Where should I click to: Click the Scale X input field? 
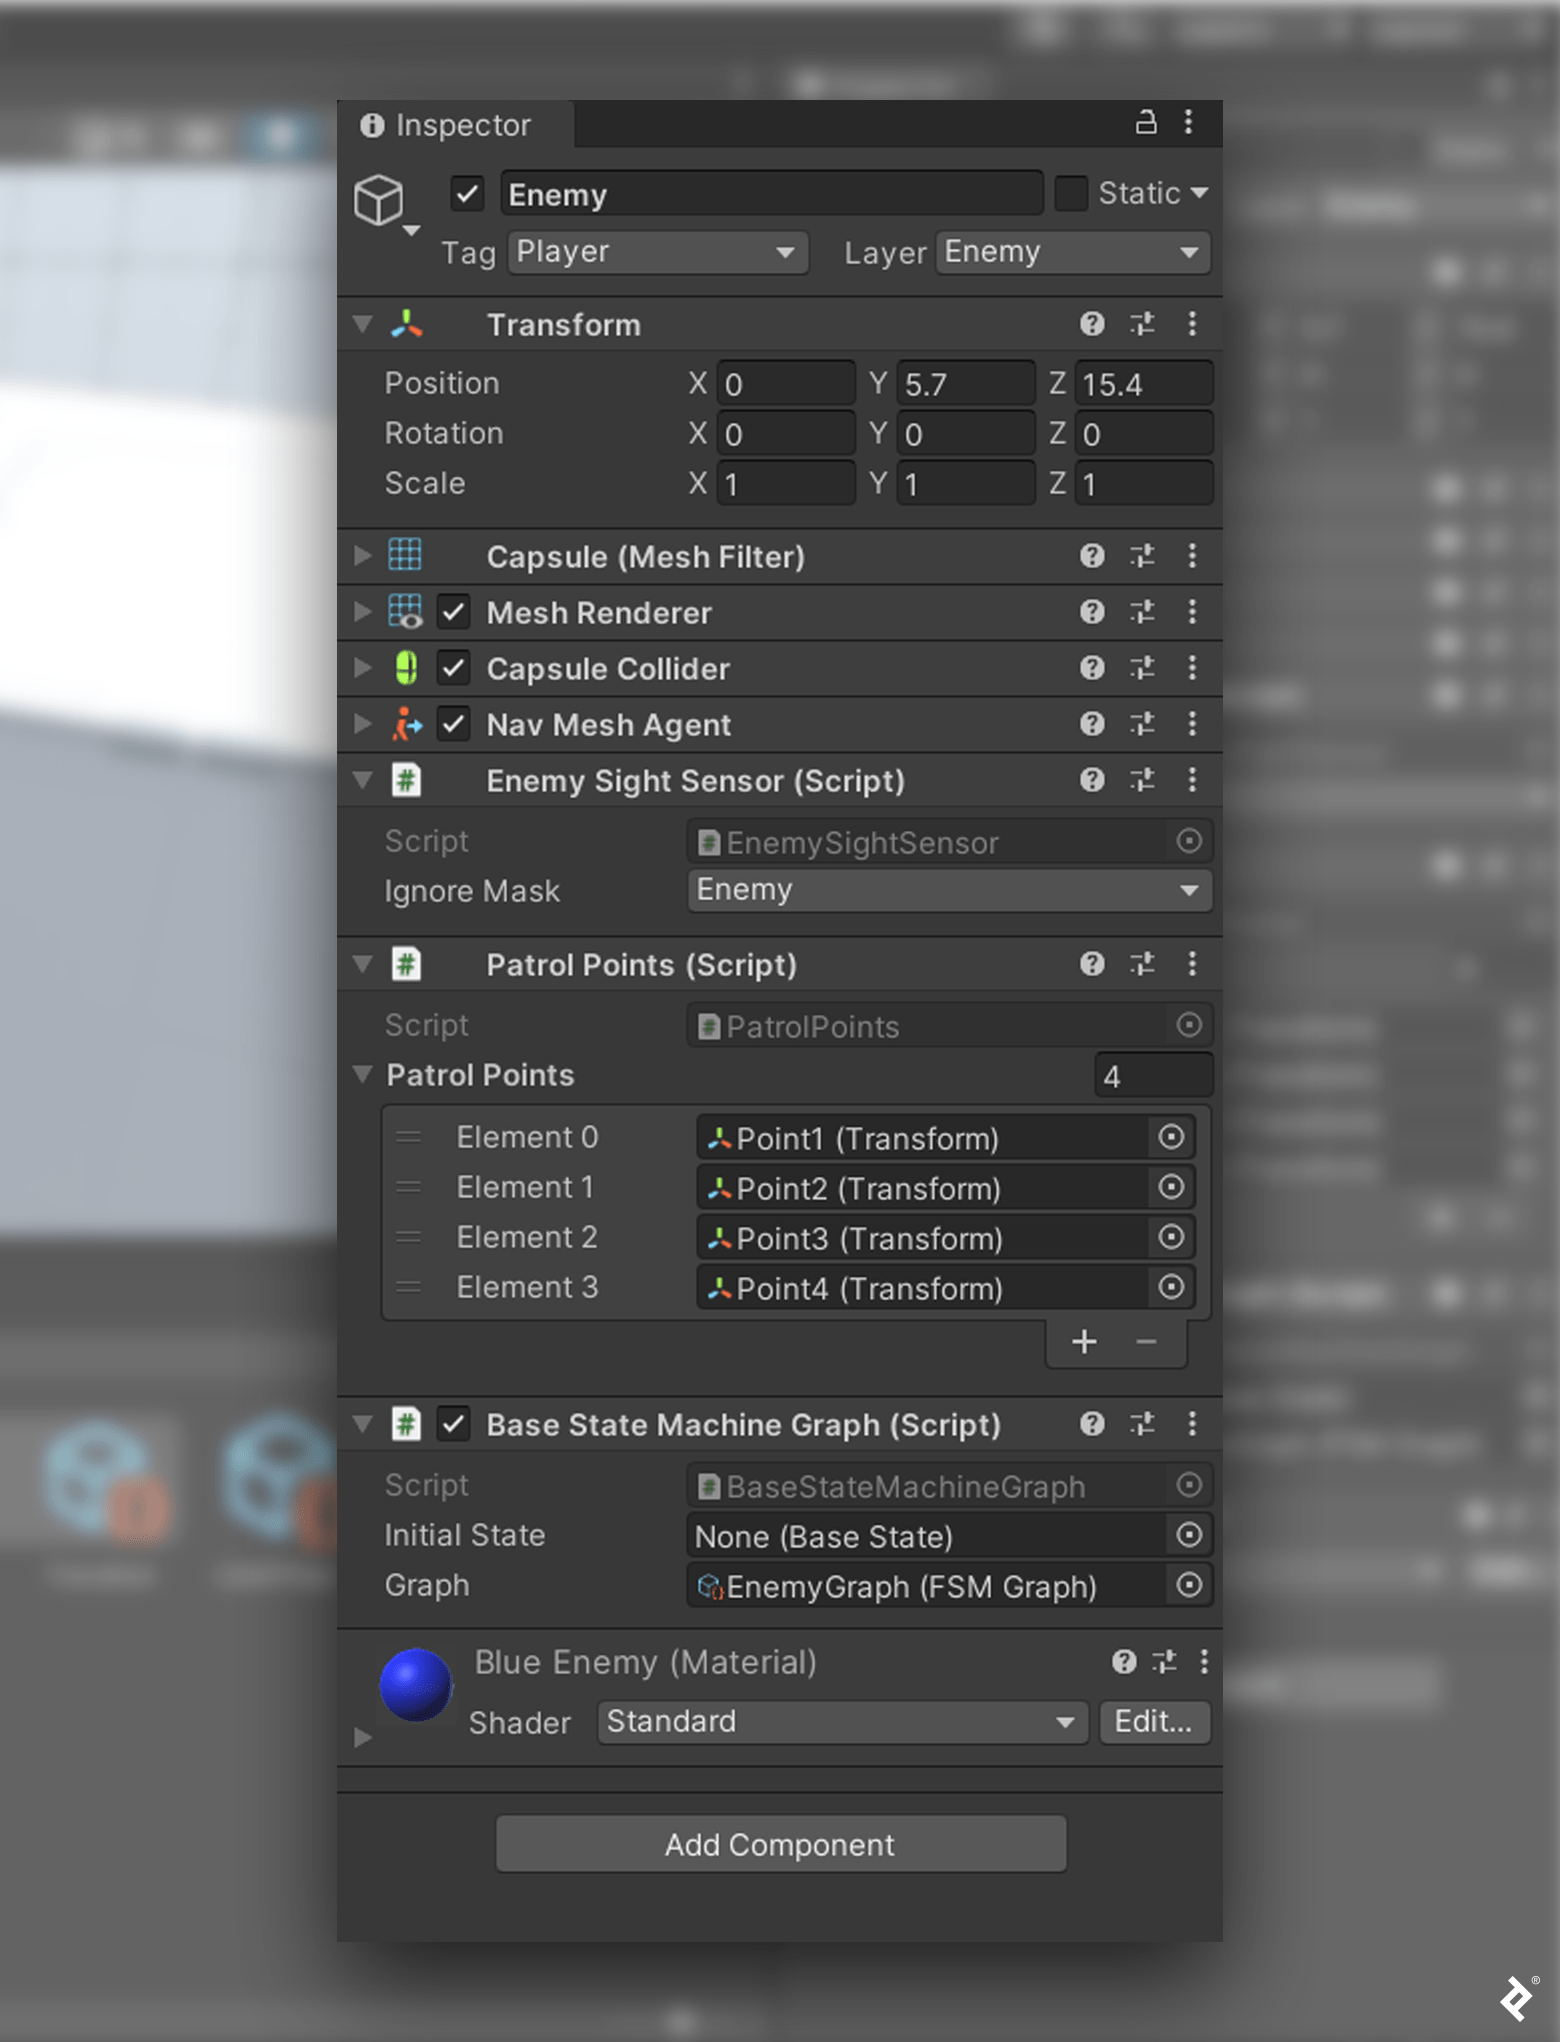pos(785,484)
